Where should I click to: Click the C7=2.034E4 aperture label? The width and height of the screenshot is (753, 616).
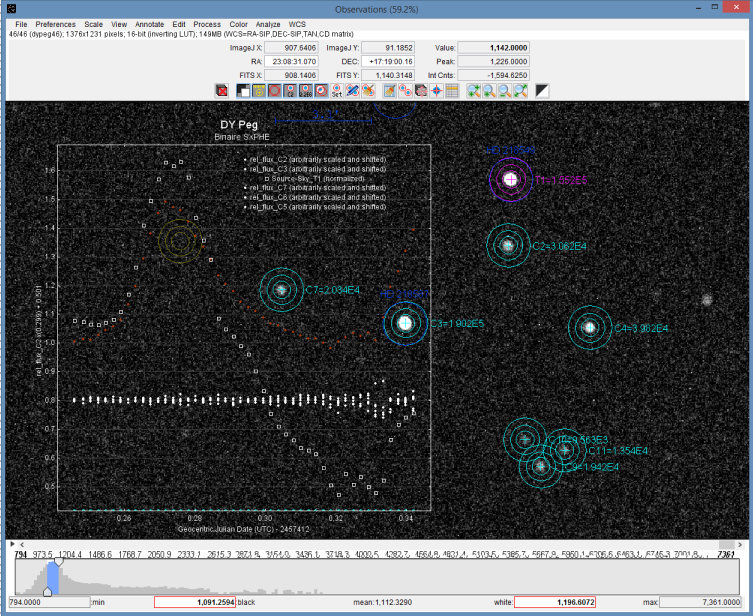click(x=332, y=290)
